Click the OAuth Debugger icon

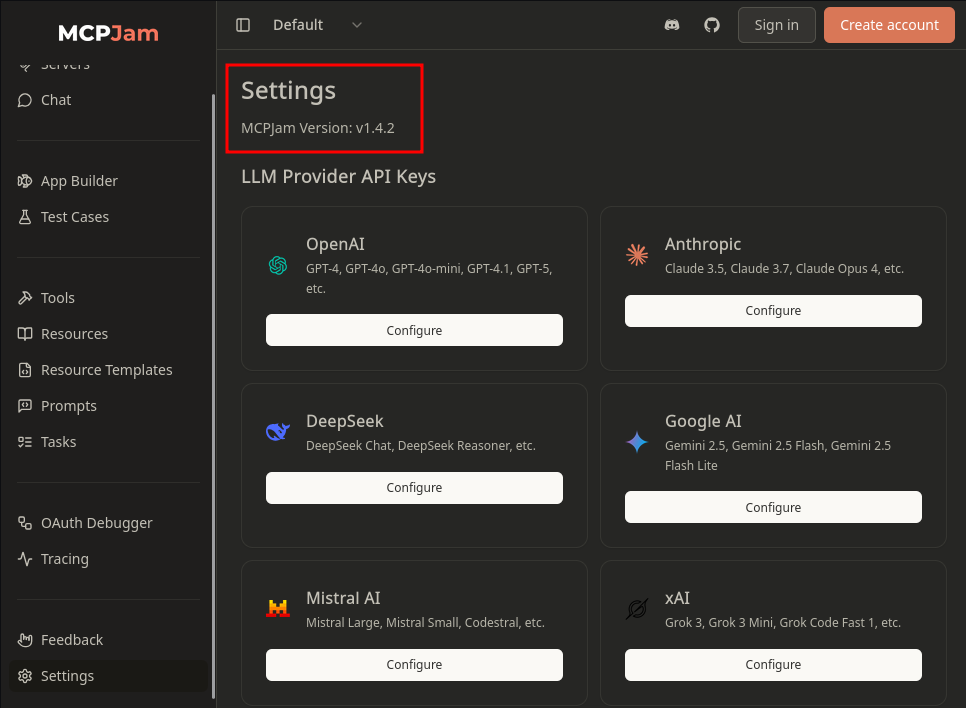25,523
